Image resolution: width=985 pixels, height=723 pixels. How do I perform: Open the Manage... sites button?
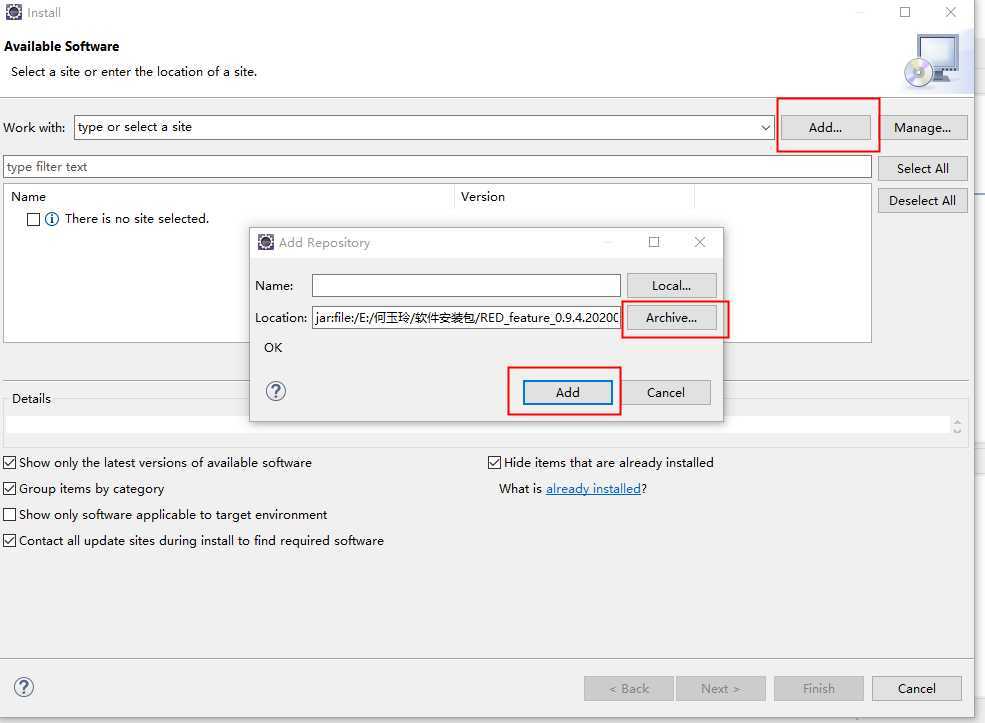[x=922, y=128]
